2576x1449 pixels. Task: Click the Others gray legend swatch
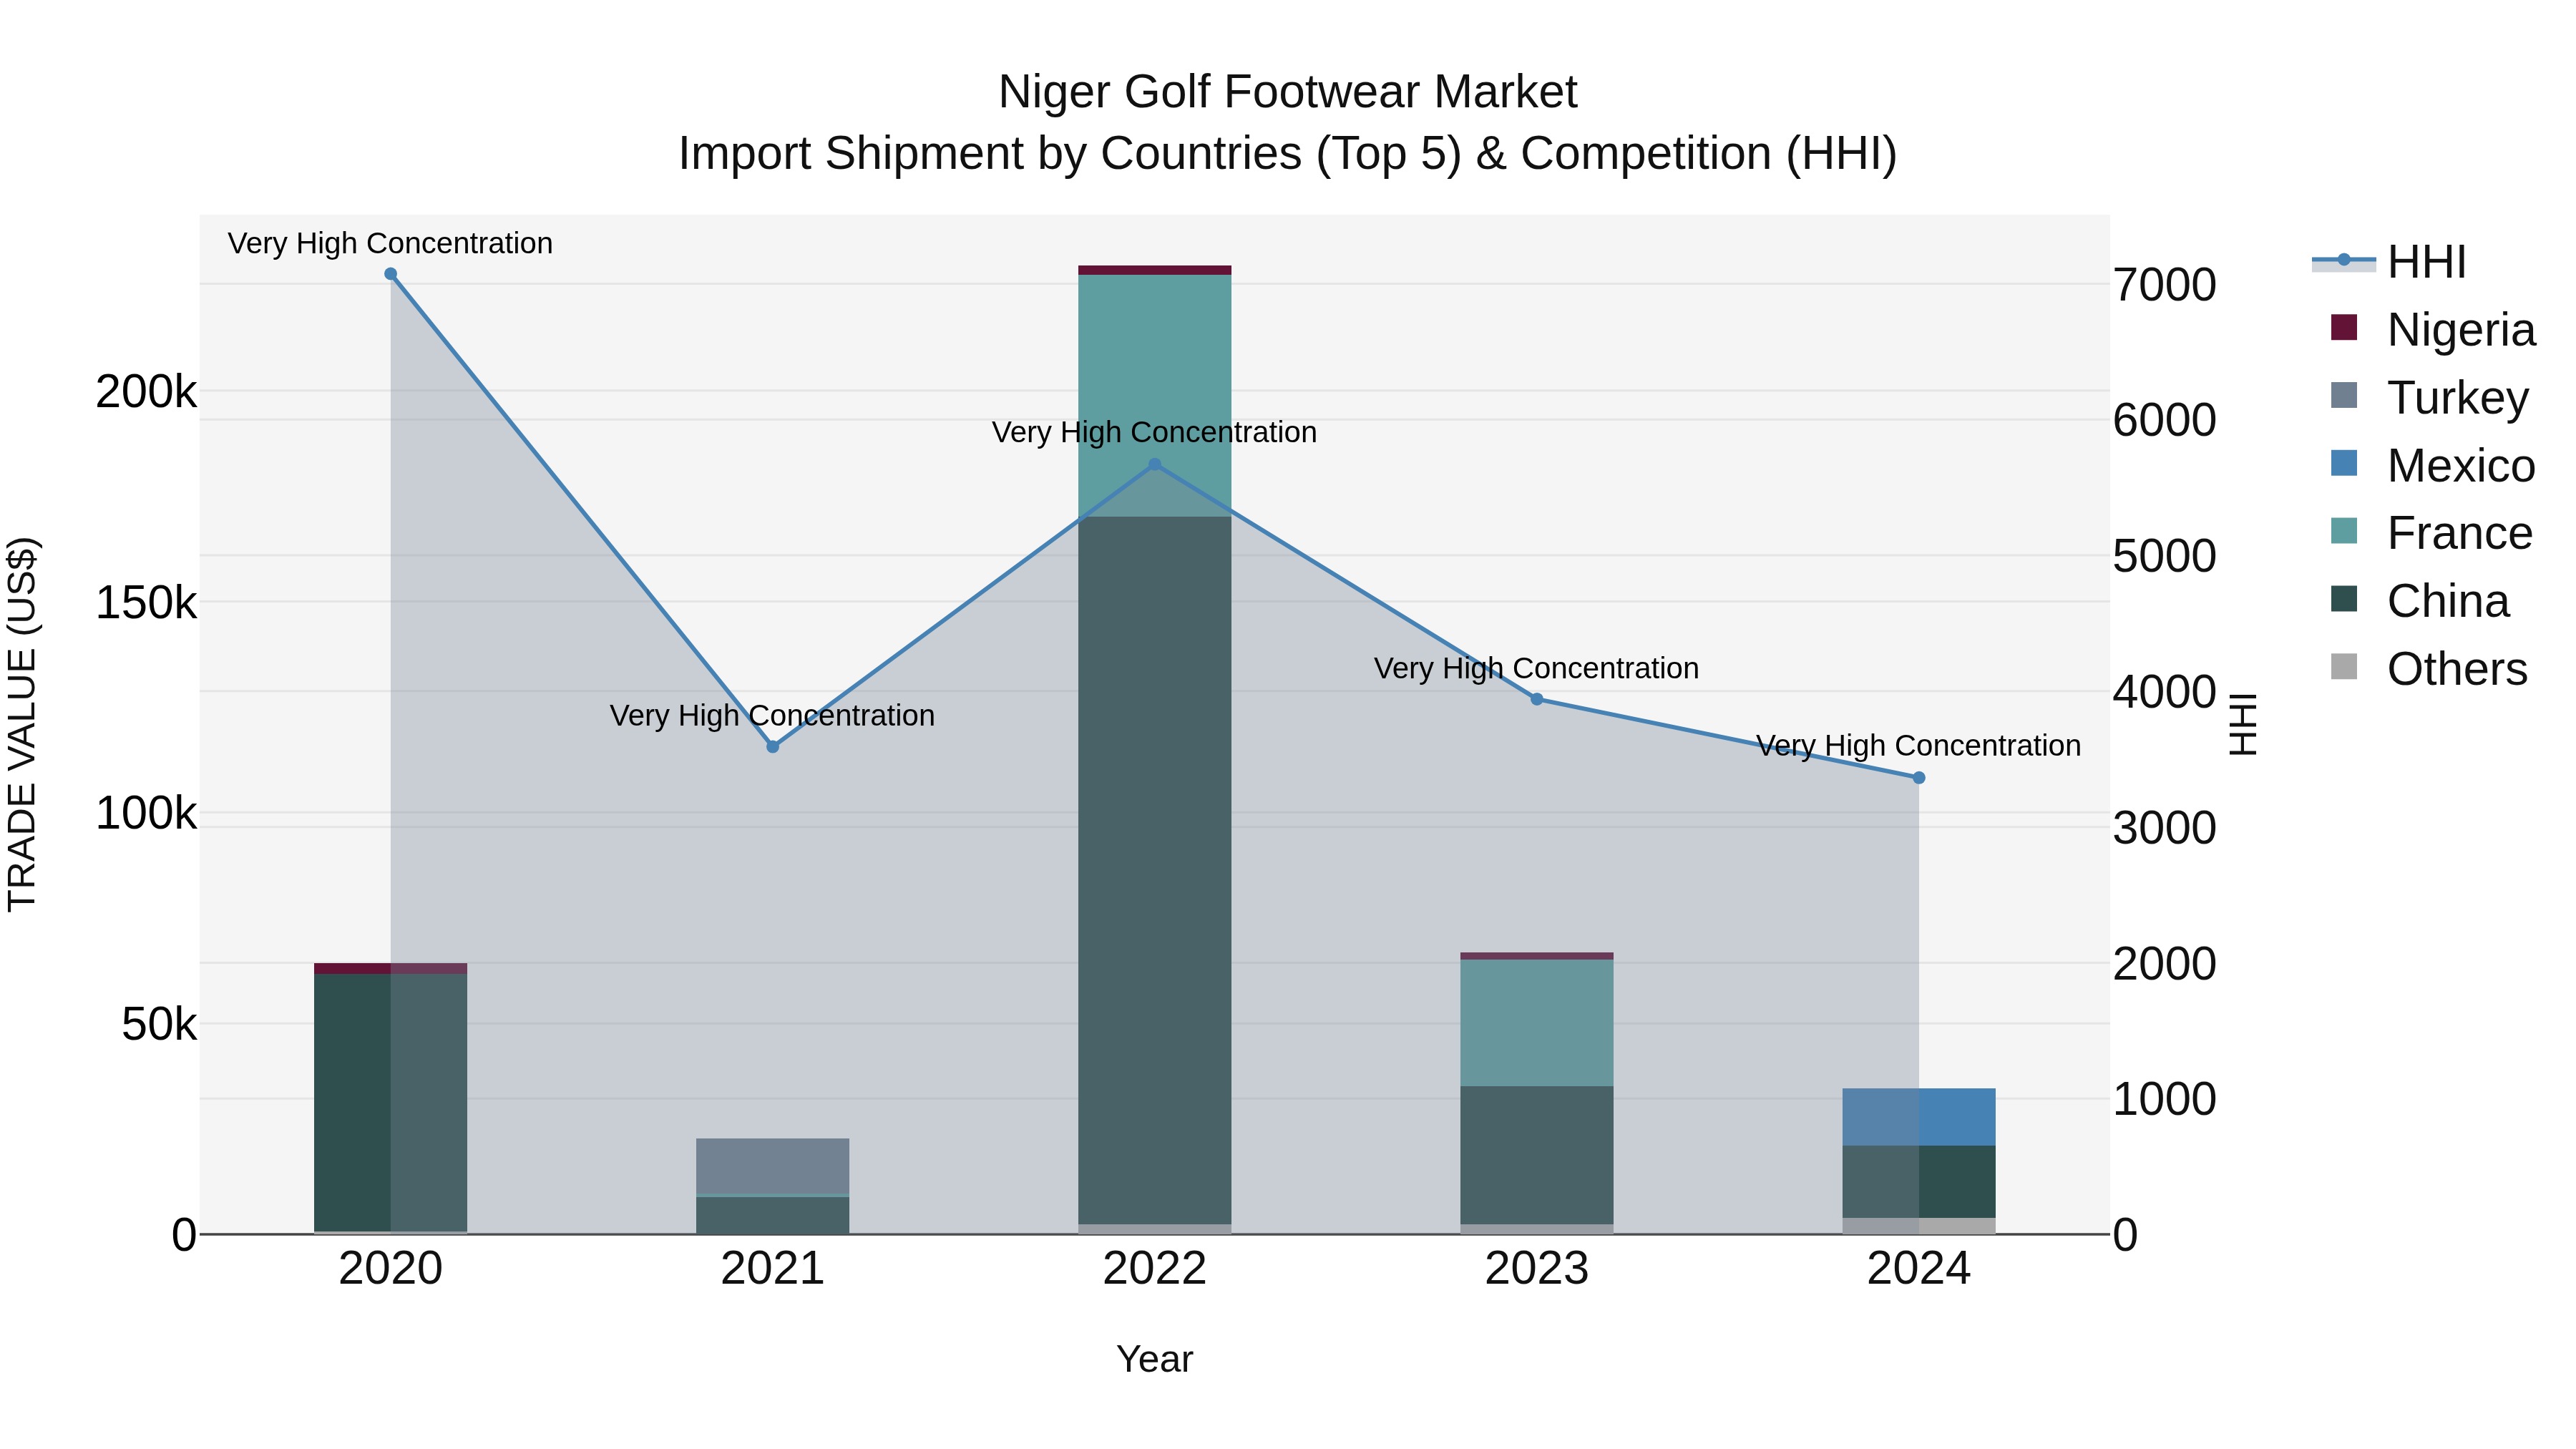click(2344, 667)
